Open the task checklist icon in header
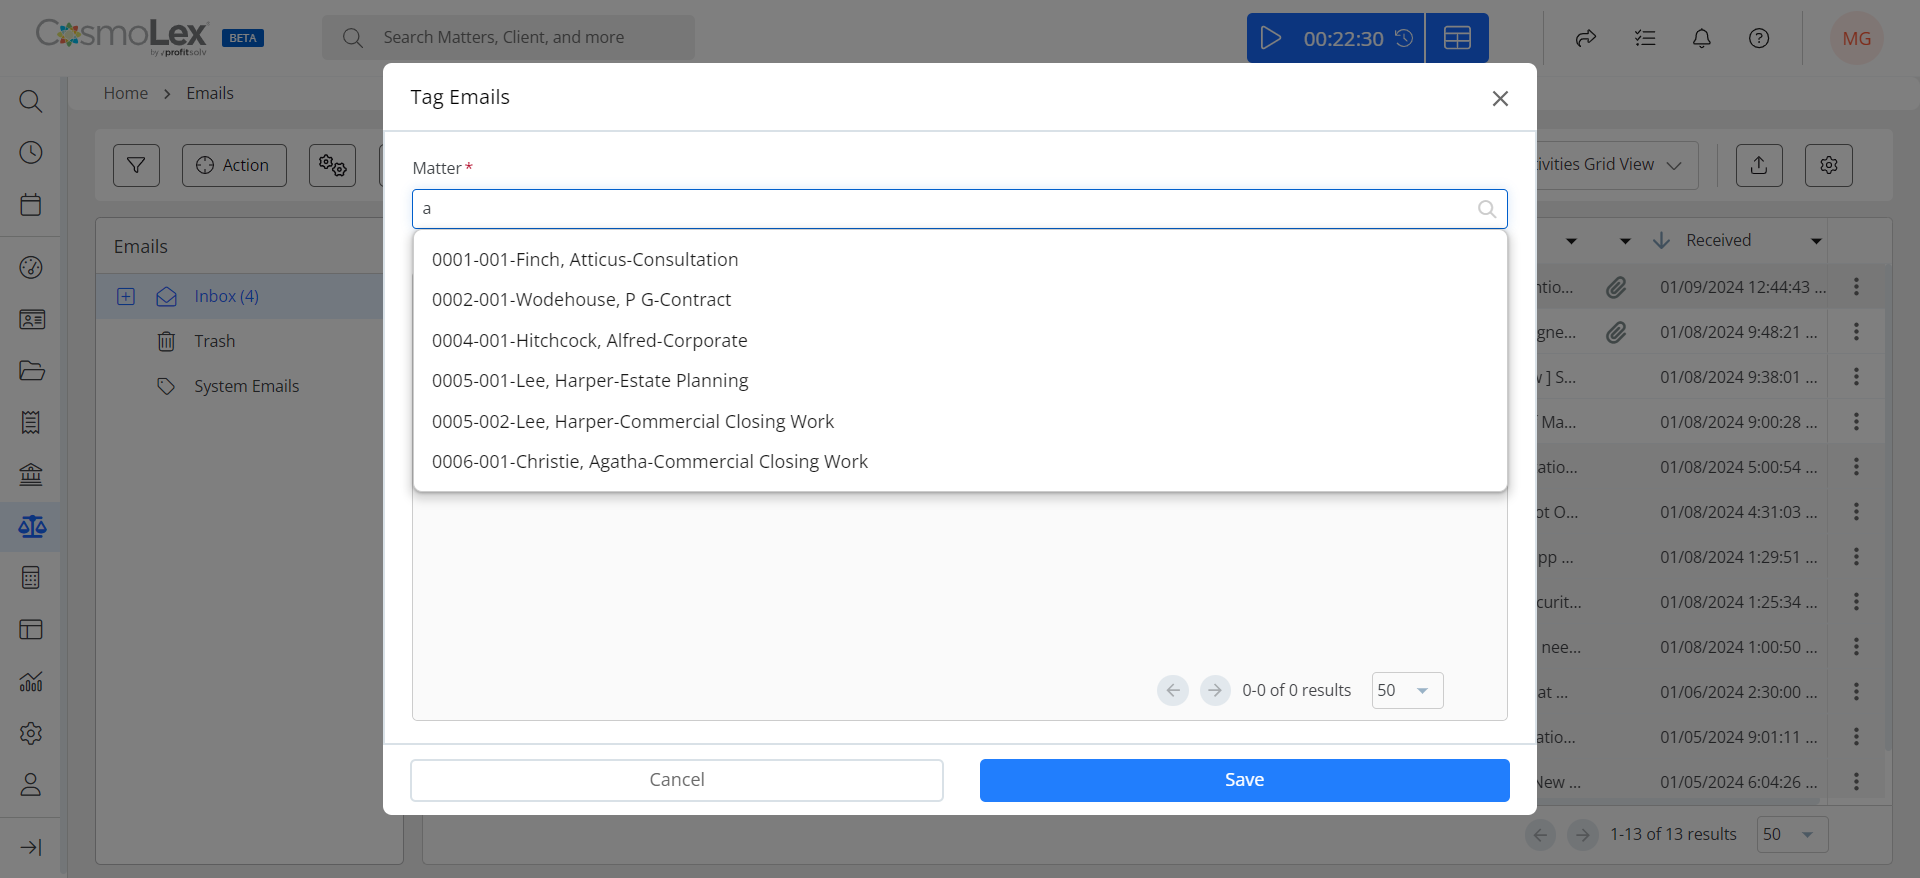 click(x=1644, y=38)
